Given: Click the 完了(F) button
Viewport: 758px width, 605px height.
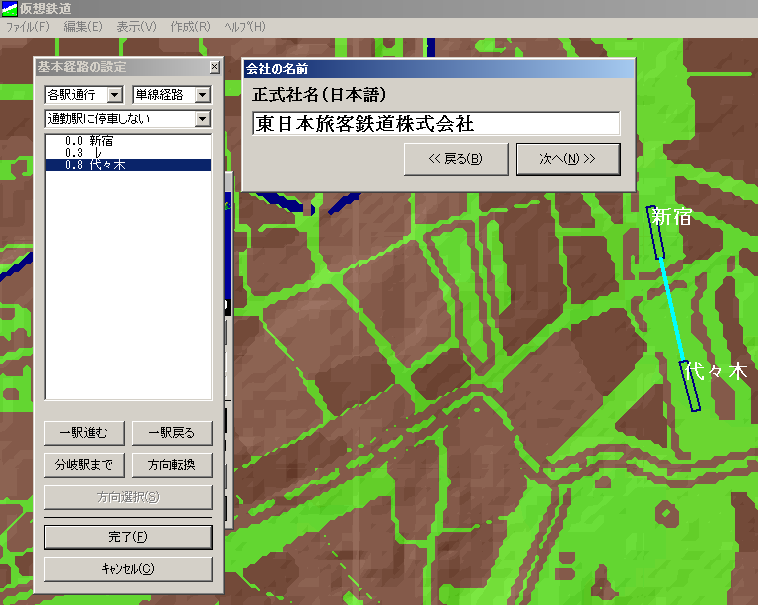Looking at the screenshot, I should click(128, 537).
